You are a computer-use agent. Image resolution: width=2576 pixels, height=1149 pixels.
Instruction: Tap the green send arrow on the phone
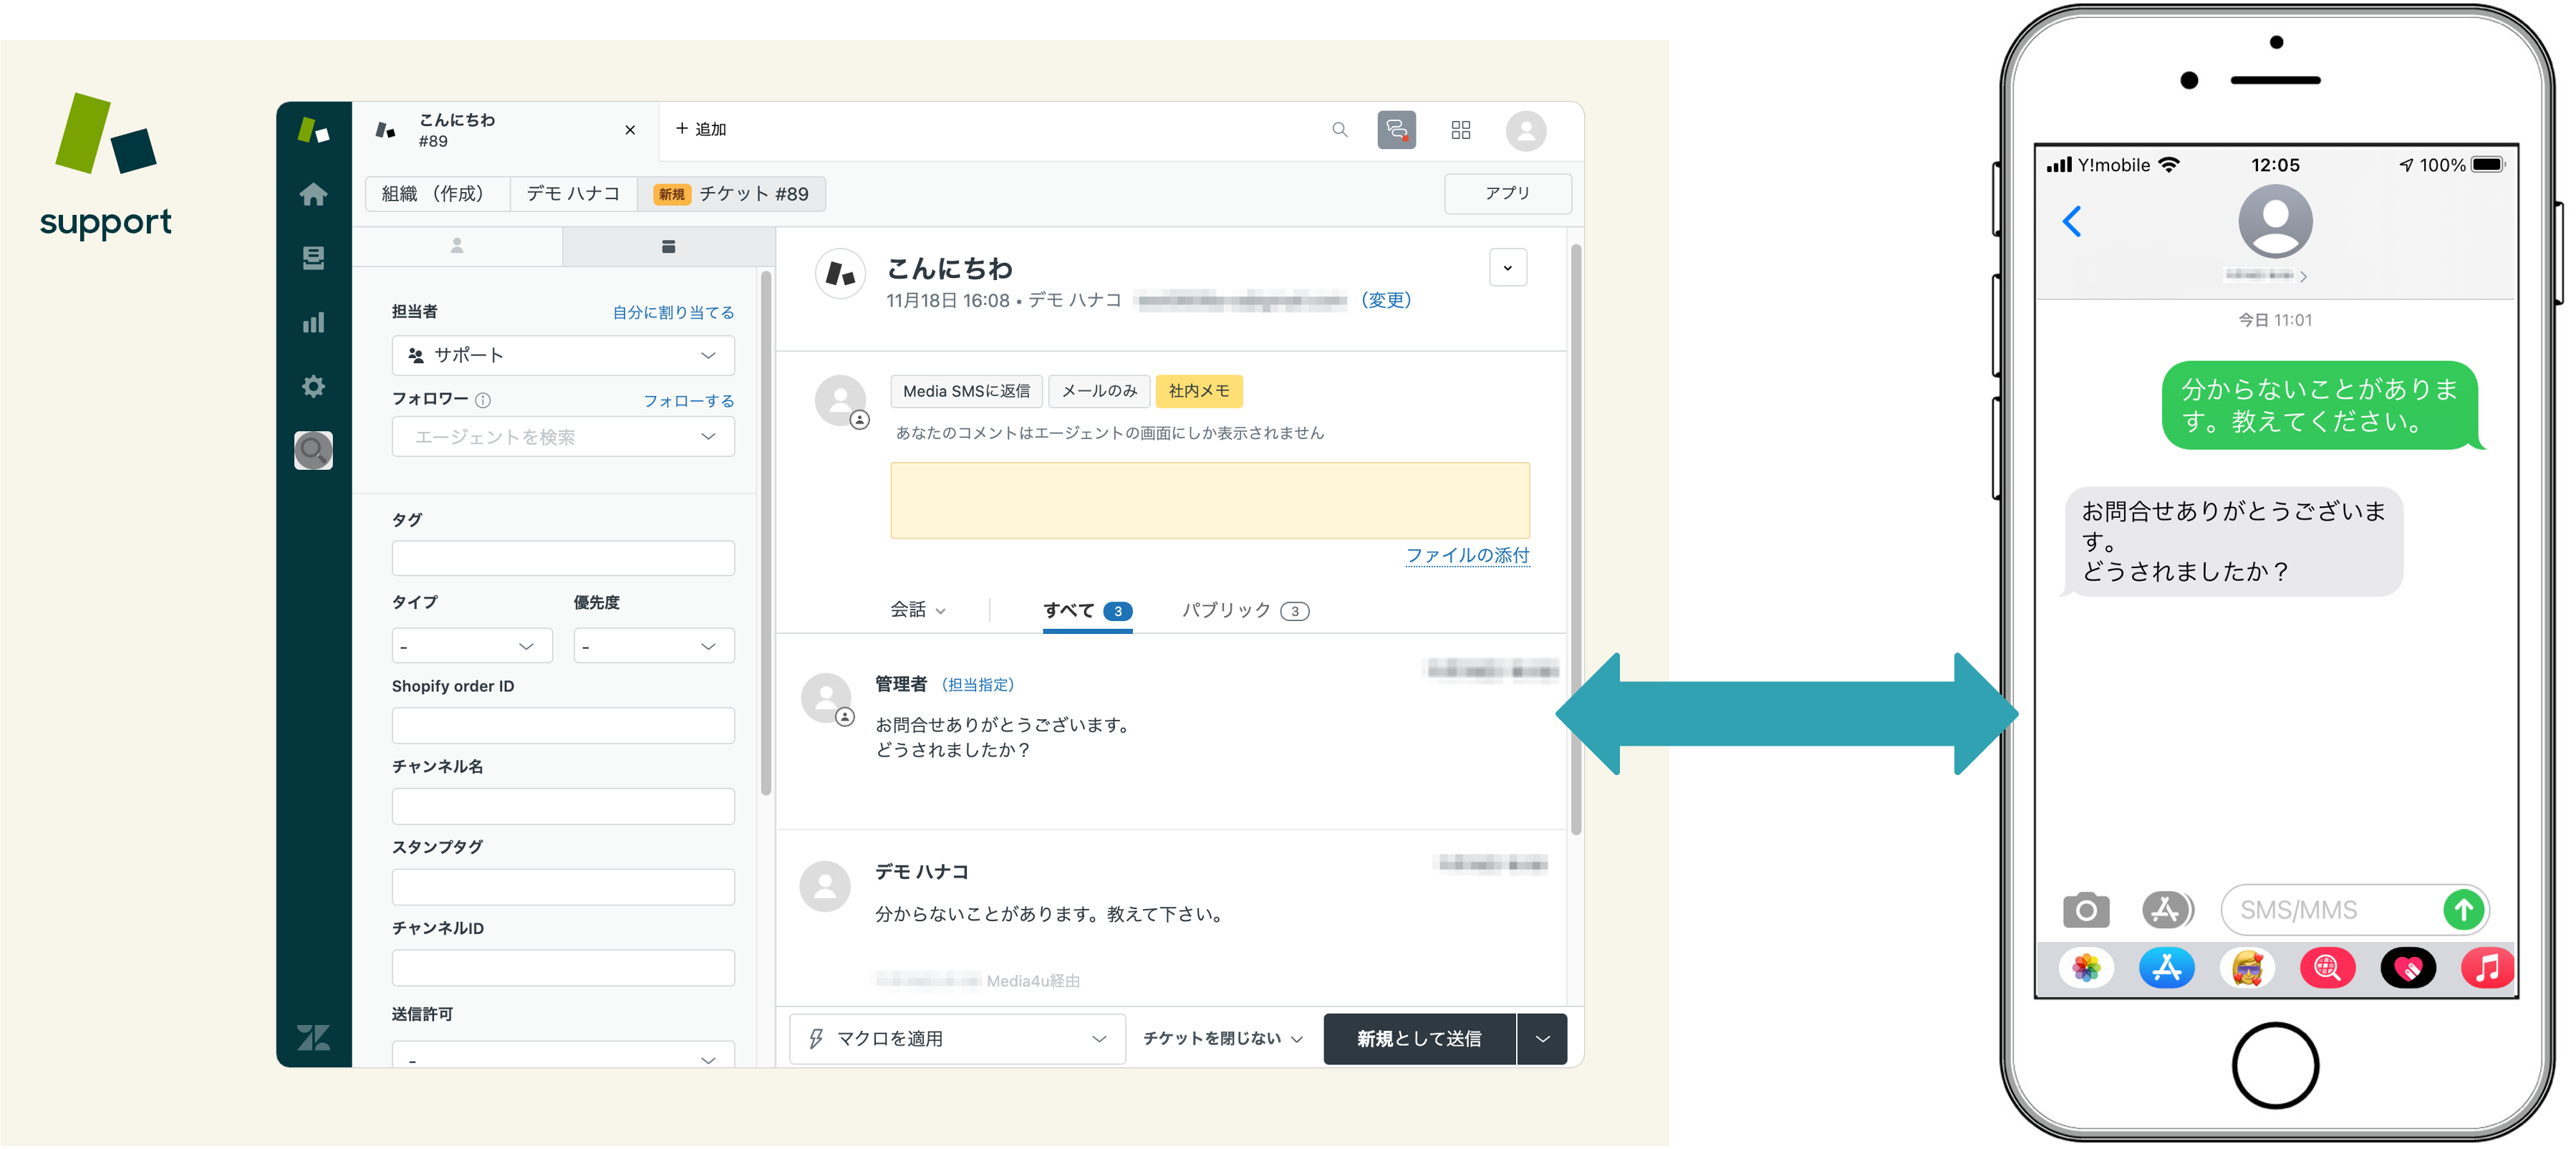pyautogui.click(x=2463, y=910)
